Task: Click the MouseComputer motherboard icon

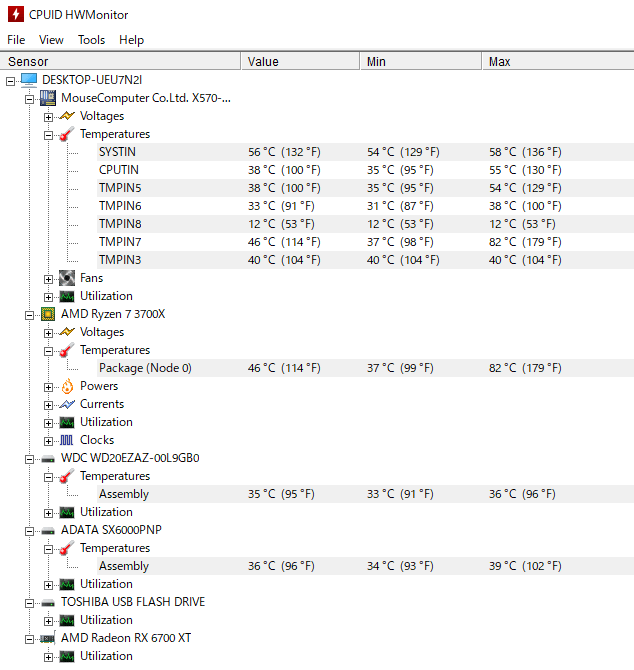Action: tap(48, 98)
